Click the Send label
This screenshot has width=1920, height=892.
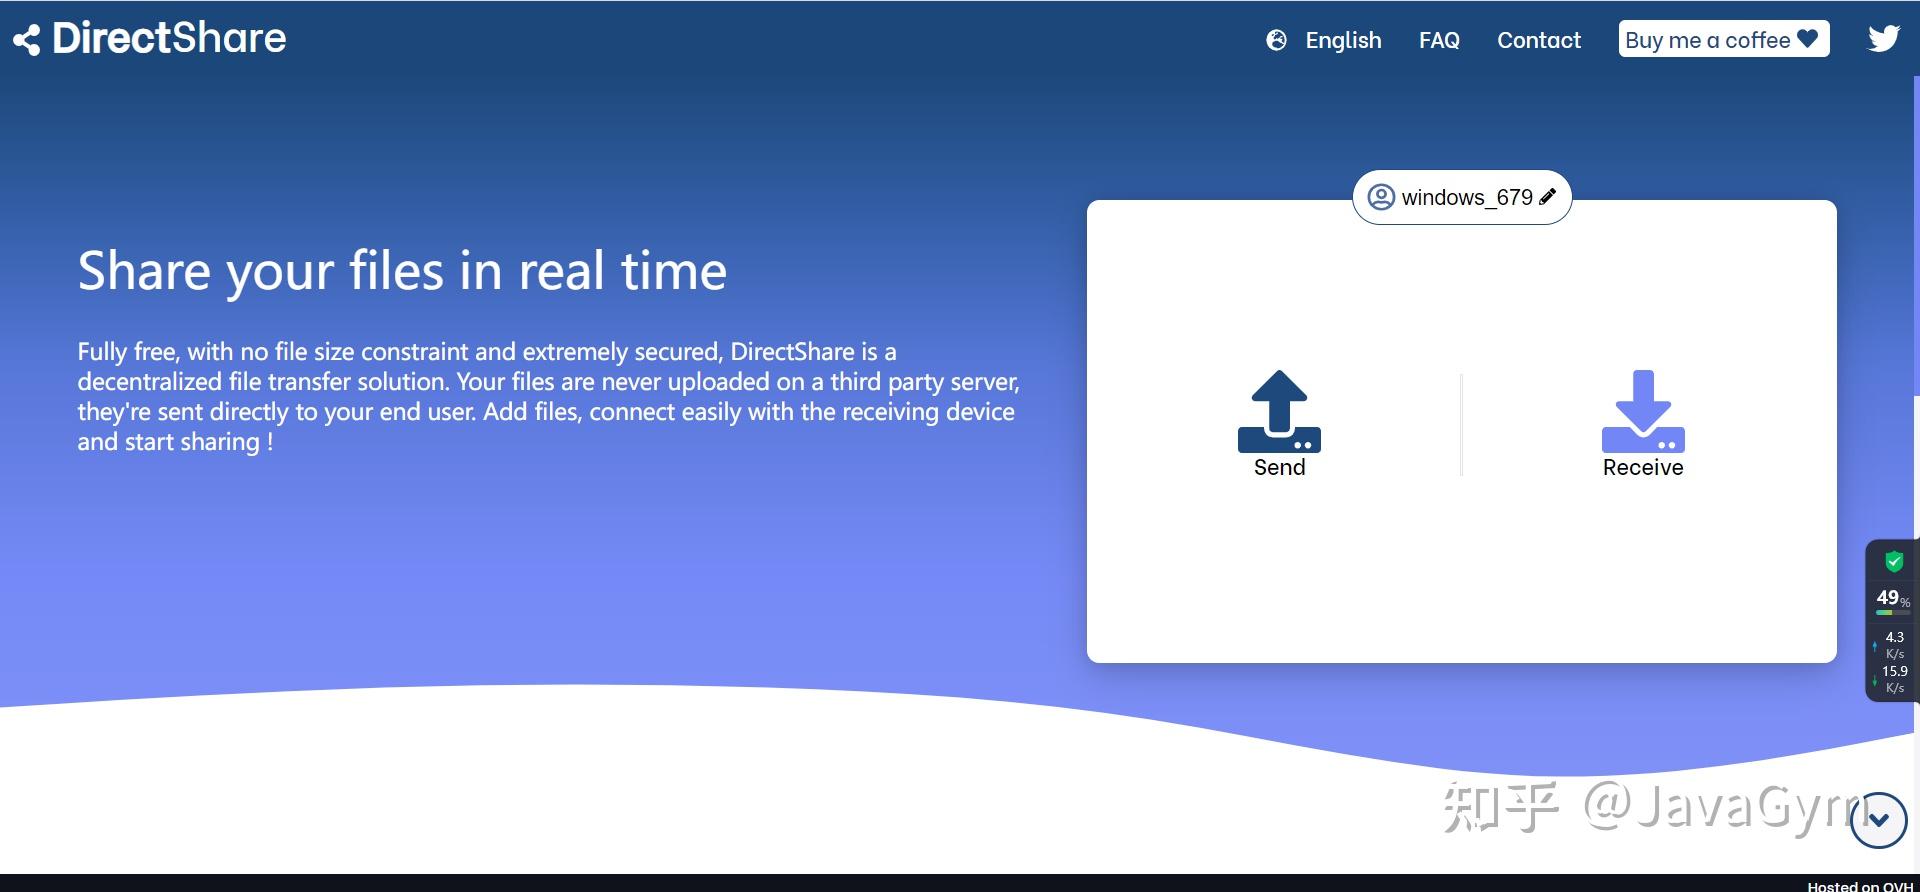1280,467
